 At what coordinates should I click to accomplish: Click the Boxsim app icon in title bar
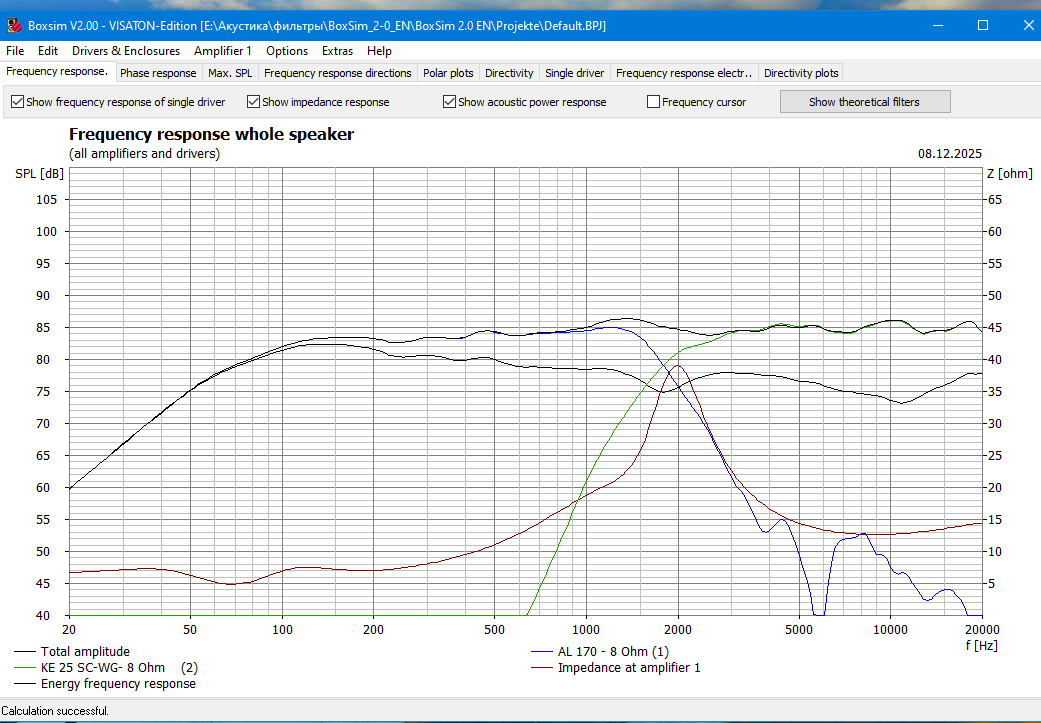14,26
